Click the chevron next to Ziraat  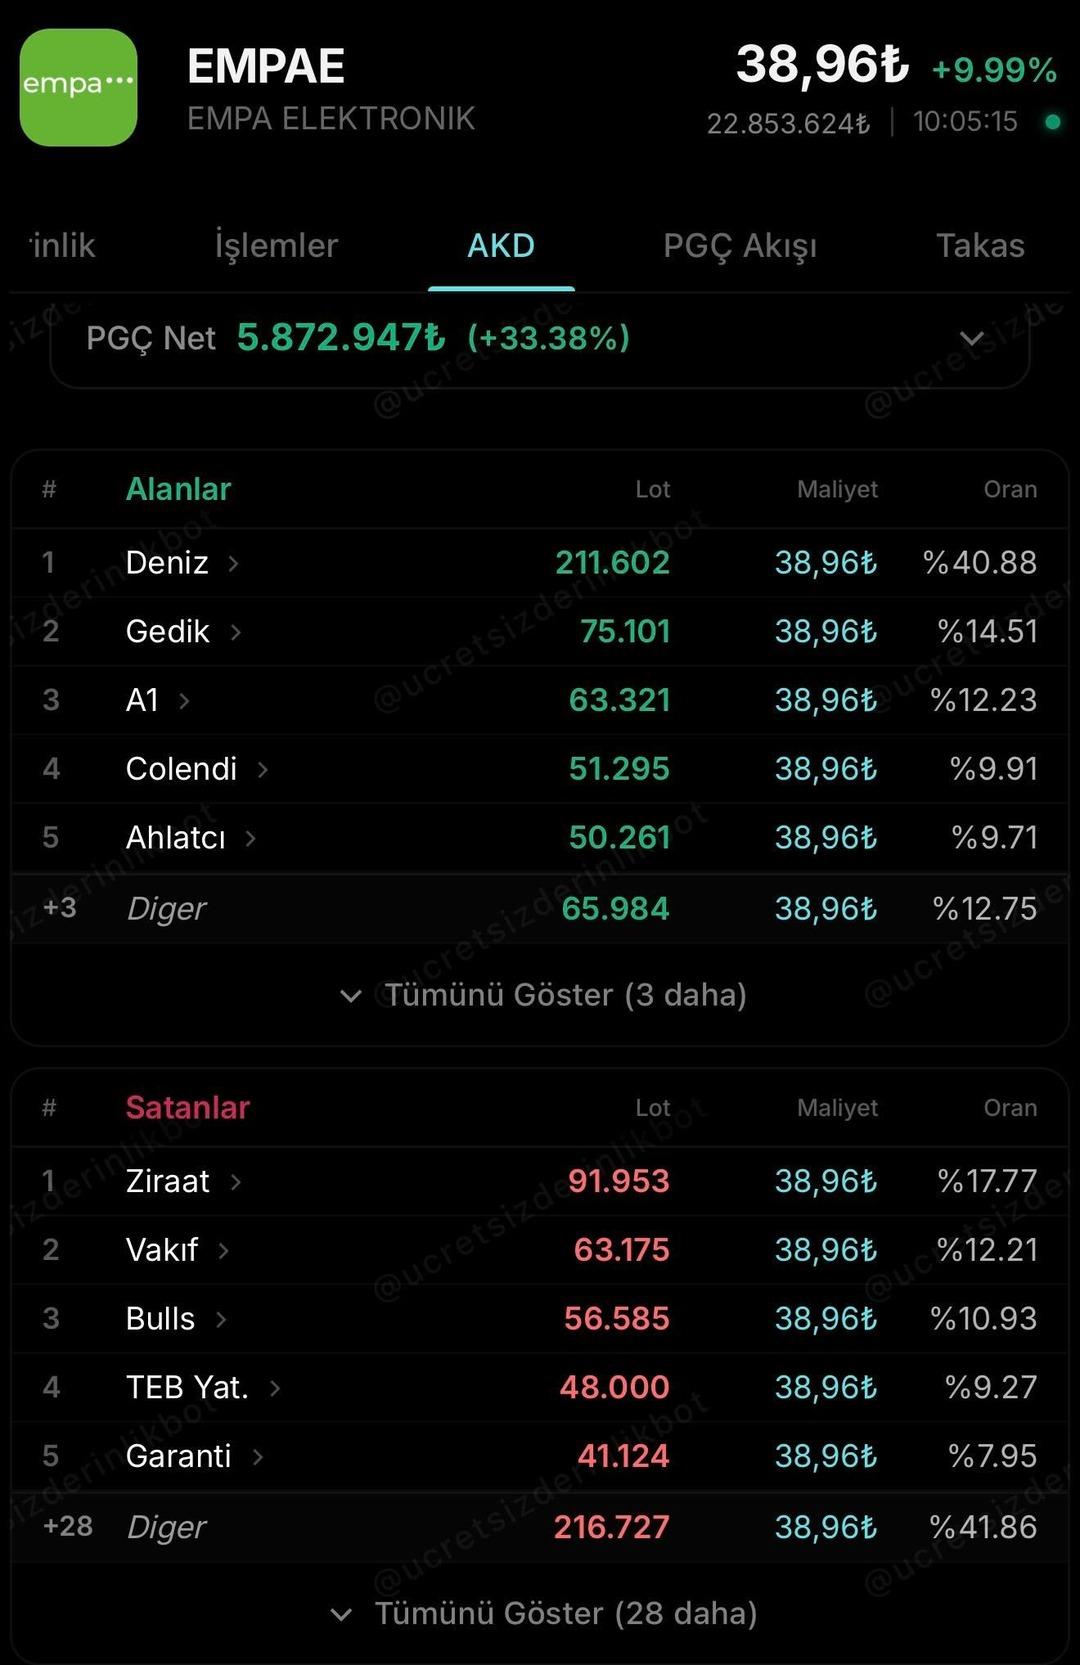click(x=236, y=1182)
